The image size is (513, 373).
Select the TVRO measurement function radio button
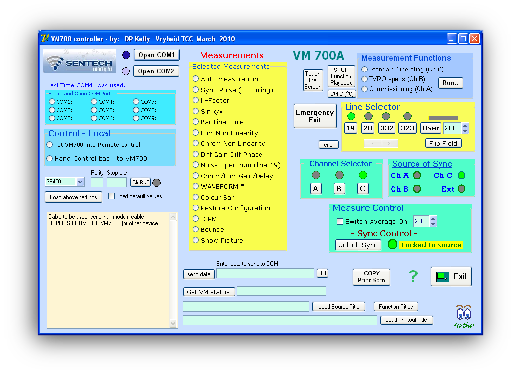click(x=365, y=79)
